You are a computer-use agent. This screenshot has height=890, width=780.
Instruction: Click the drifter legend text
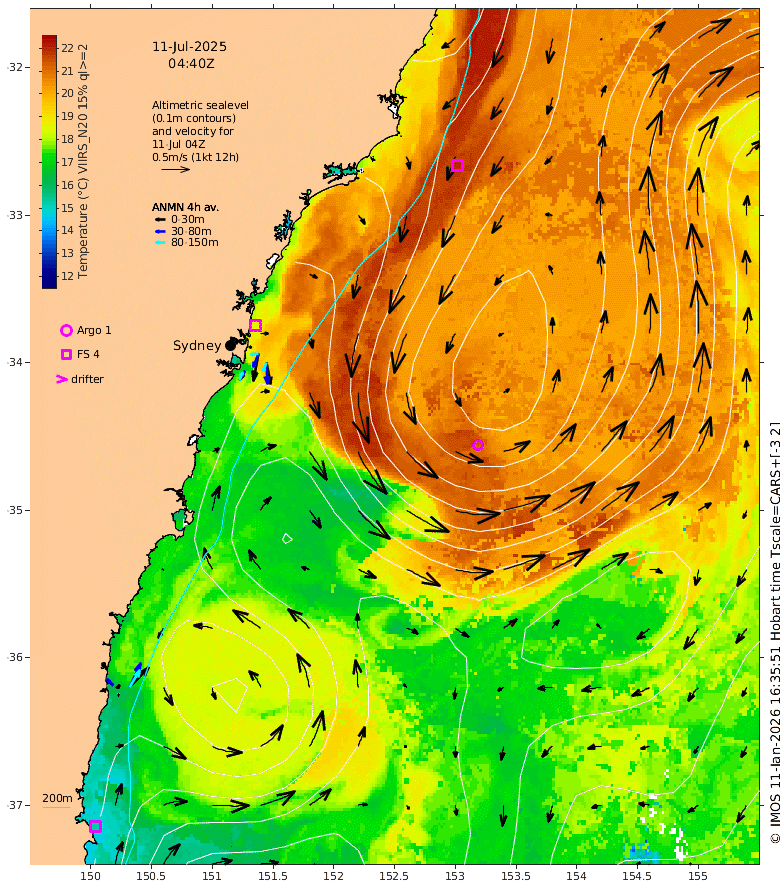[x=87, y=379]
